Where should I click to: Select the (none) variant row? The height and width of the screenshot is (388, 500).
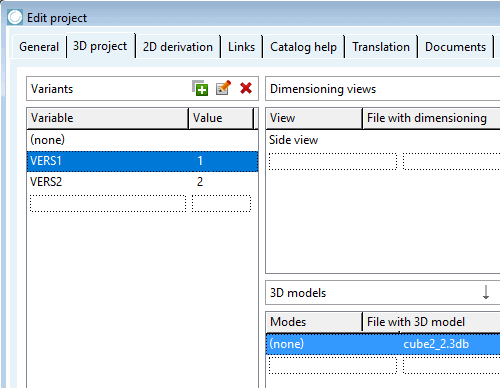tap(142, 140)
